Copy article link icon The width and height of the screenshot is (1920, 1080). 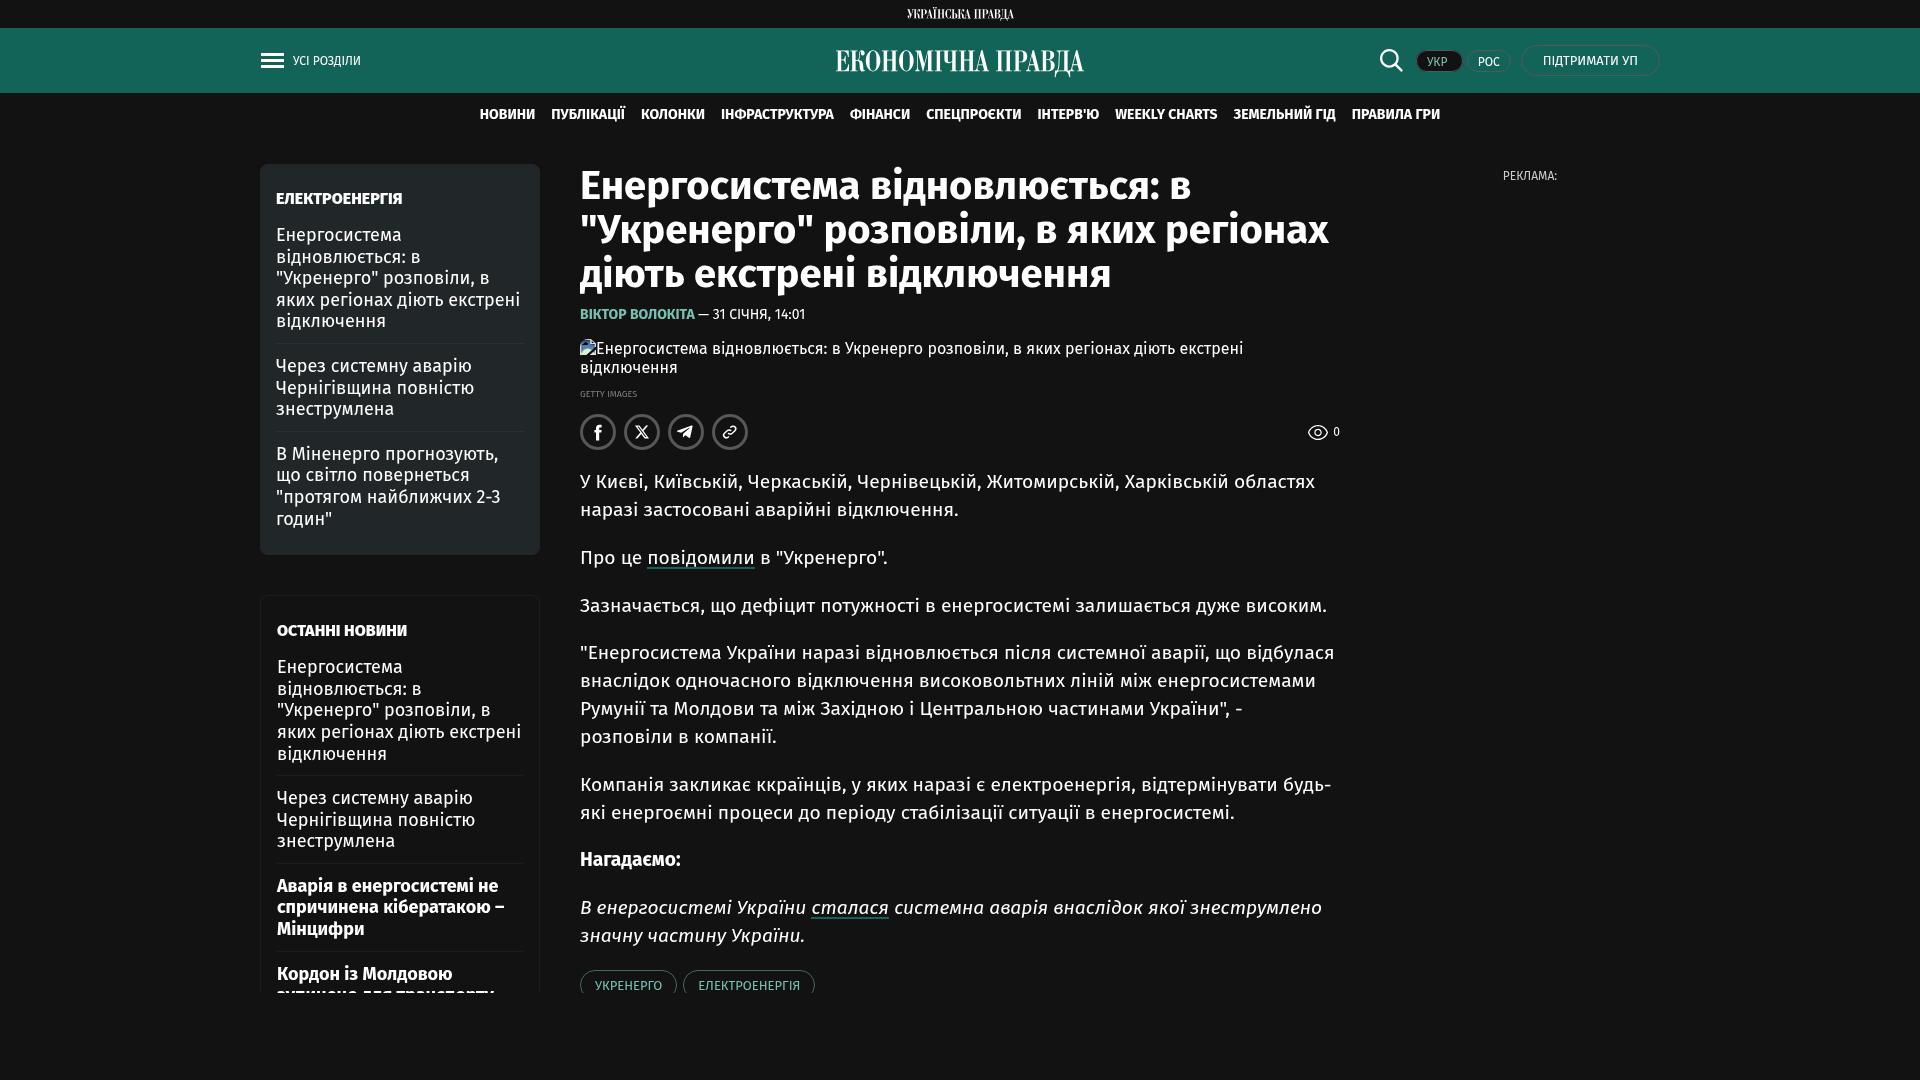(x=730, y=432)
